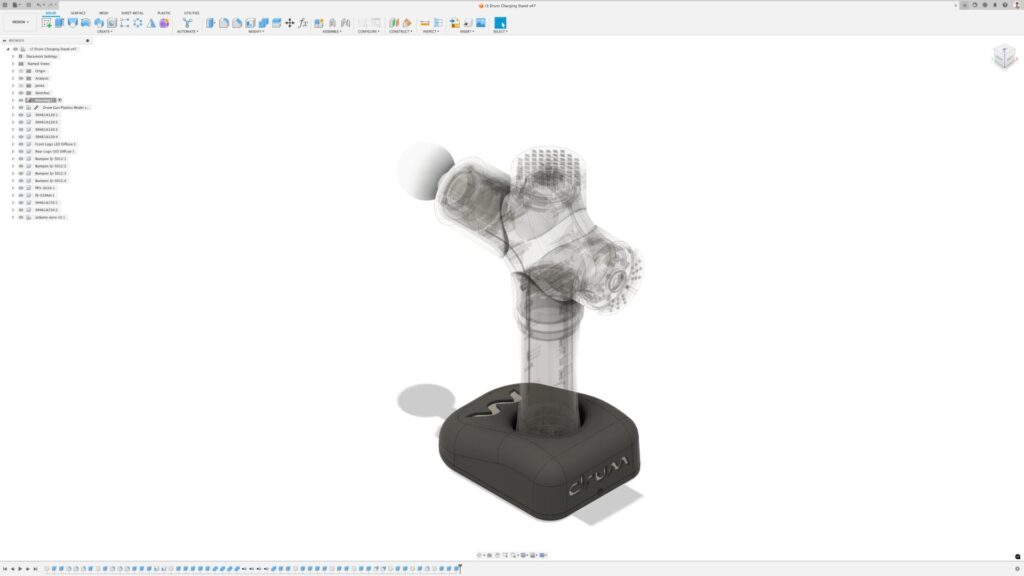Image resolution: width=1024 pixels, height=576 pixels.
Task: Go to timeline beginning
Action: click(x=5, y=569)
